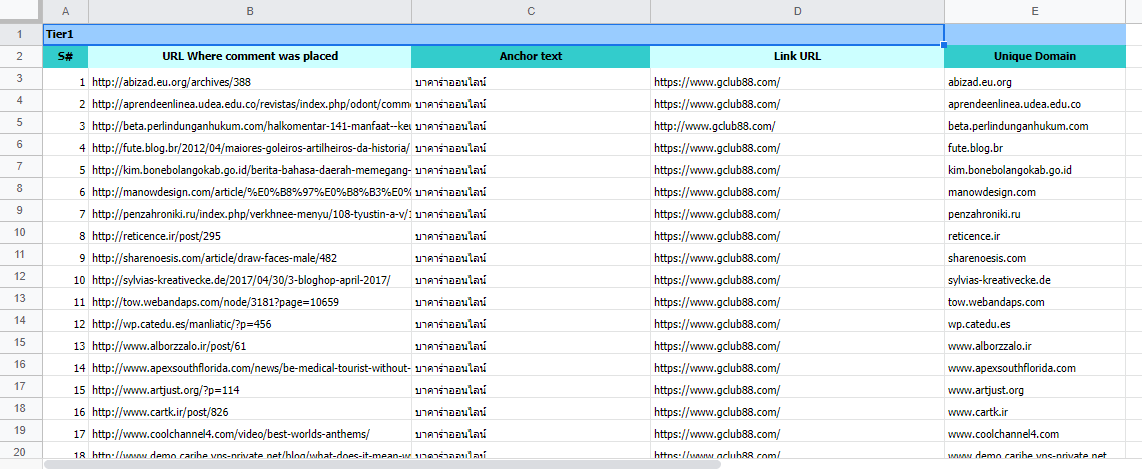Select column B header

(x=249, y=11)
